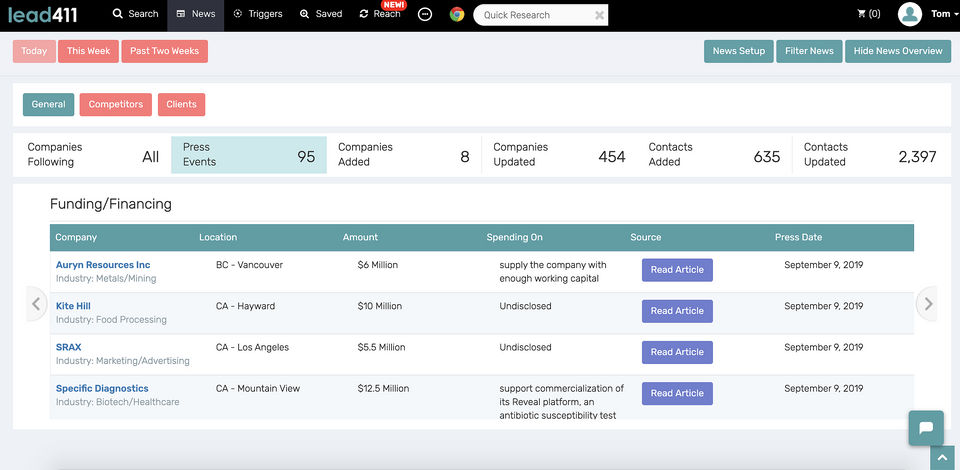Open the Triggers menu

point(258,14)
